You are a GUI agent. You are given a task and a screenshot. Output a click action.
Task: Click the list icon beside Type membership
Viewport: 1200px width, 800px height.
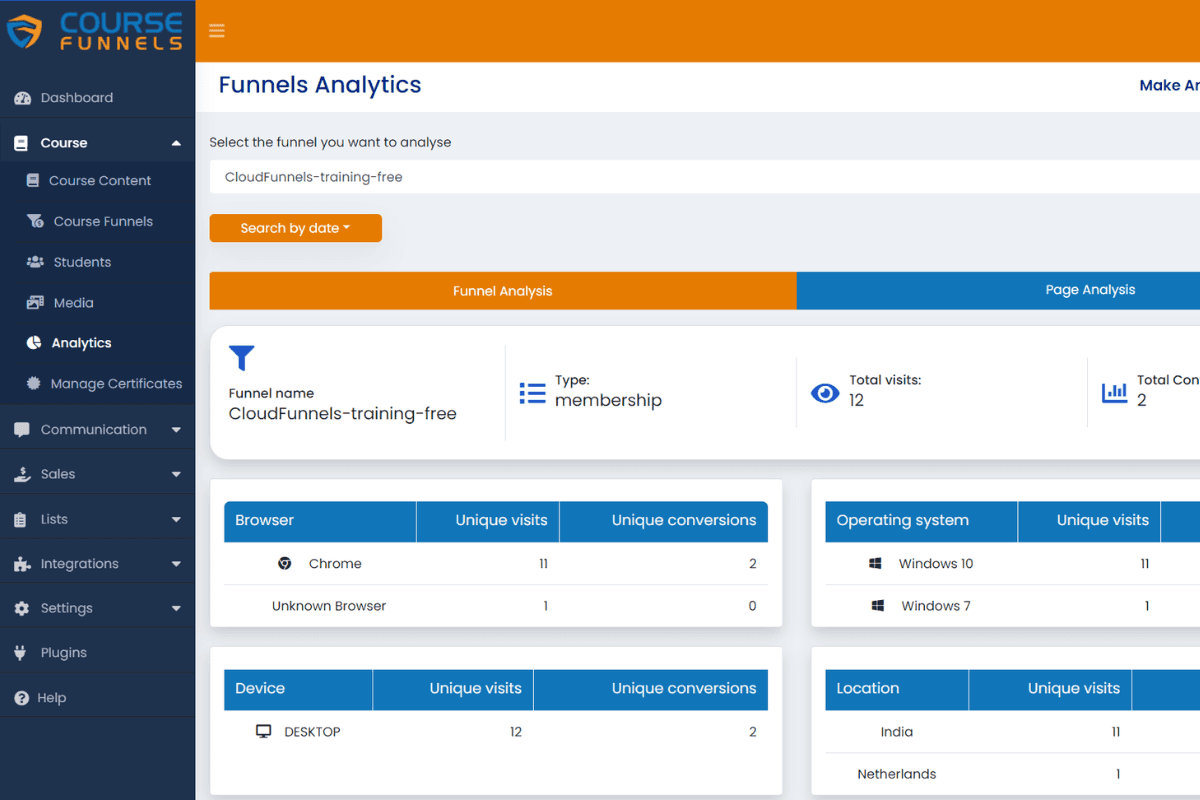tap(533, 393)
